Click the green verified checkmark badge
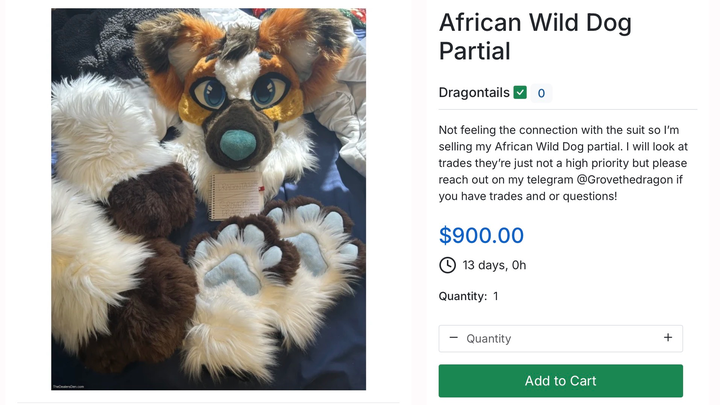 [x=520, y=93]
